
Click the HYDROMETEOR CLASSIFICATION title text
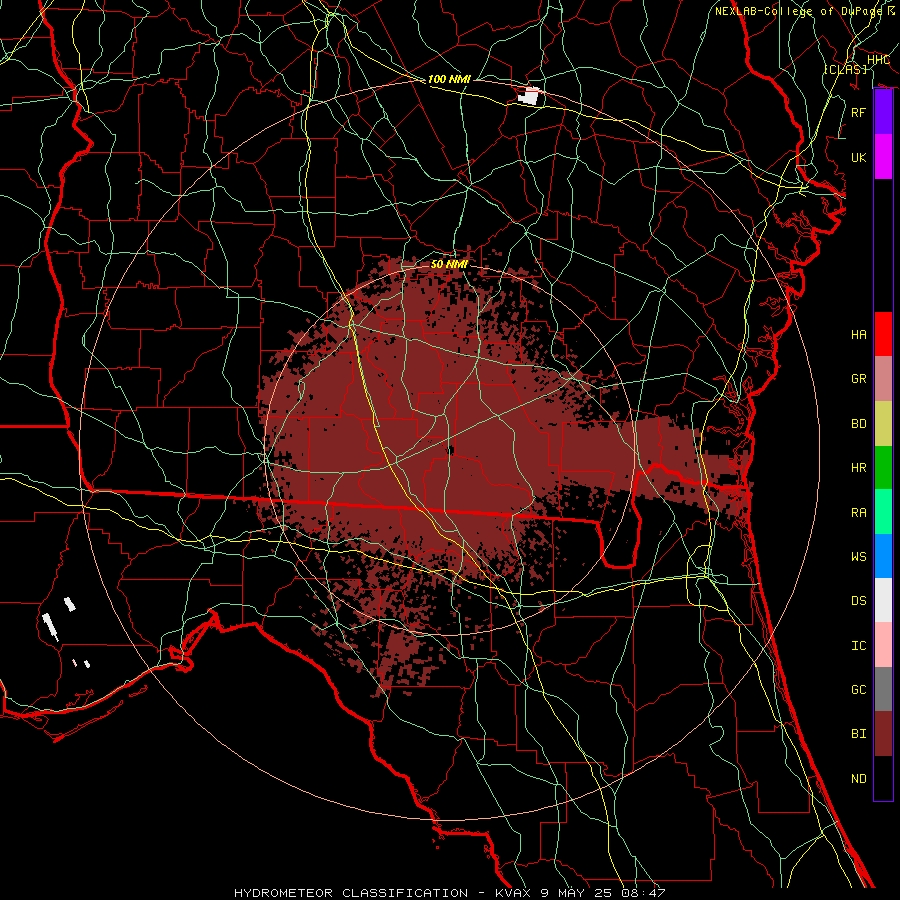(351, 893)
